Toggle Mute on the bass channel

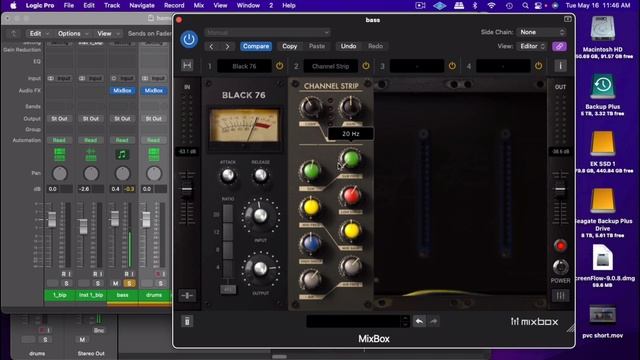[116, 283]
